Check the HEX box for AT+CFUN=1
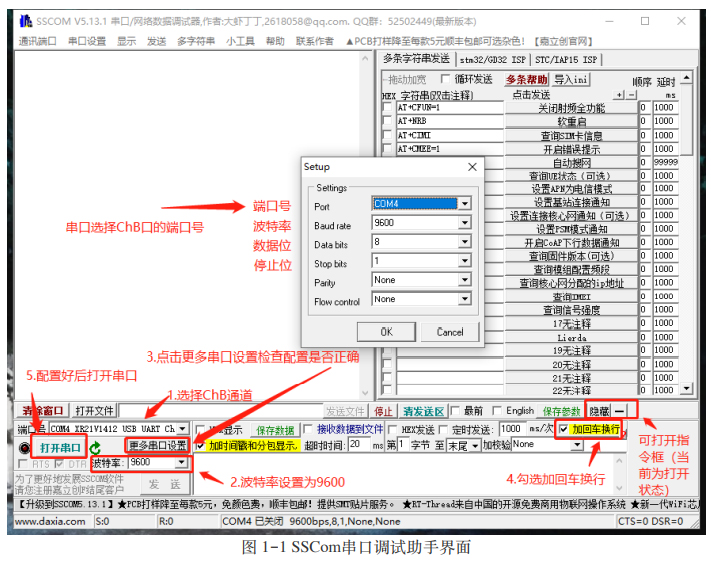Image resolution: width=711 pixels, height=562 pixels. click(x=387, y=108)
